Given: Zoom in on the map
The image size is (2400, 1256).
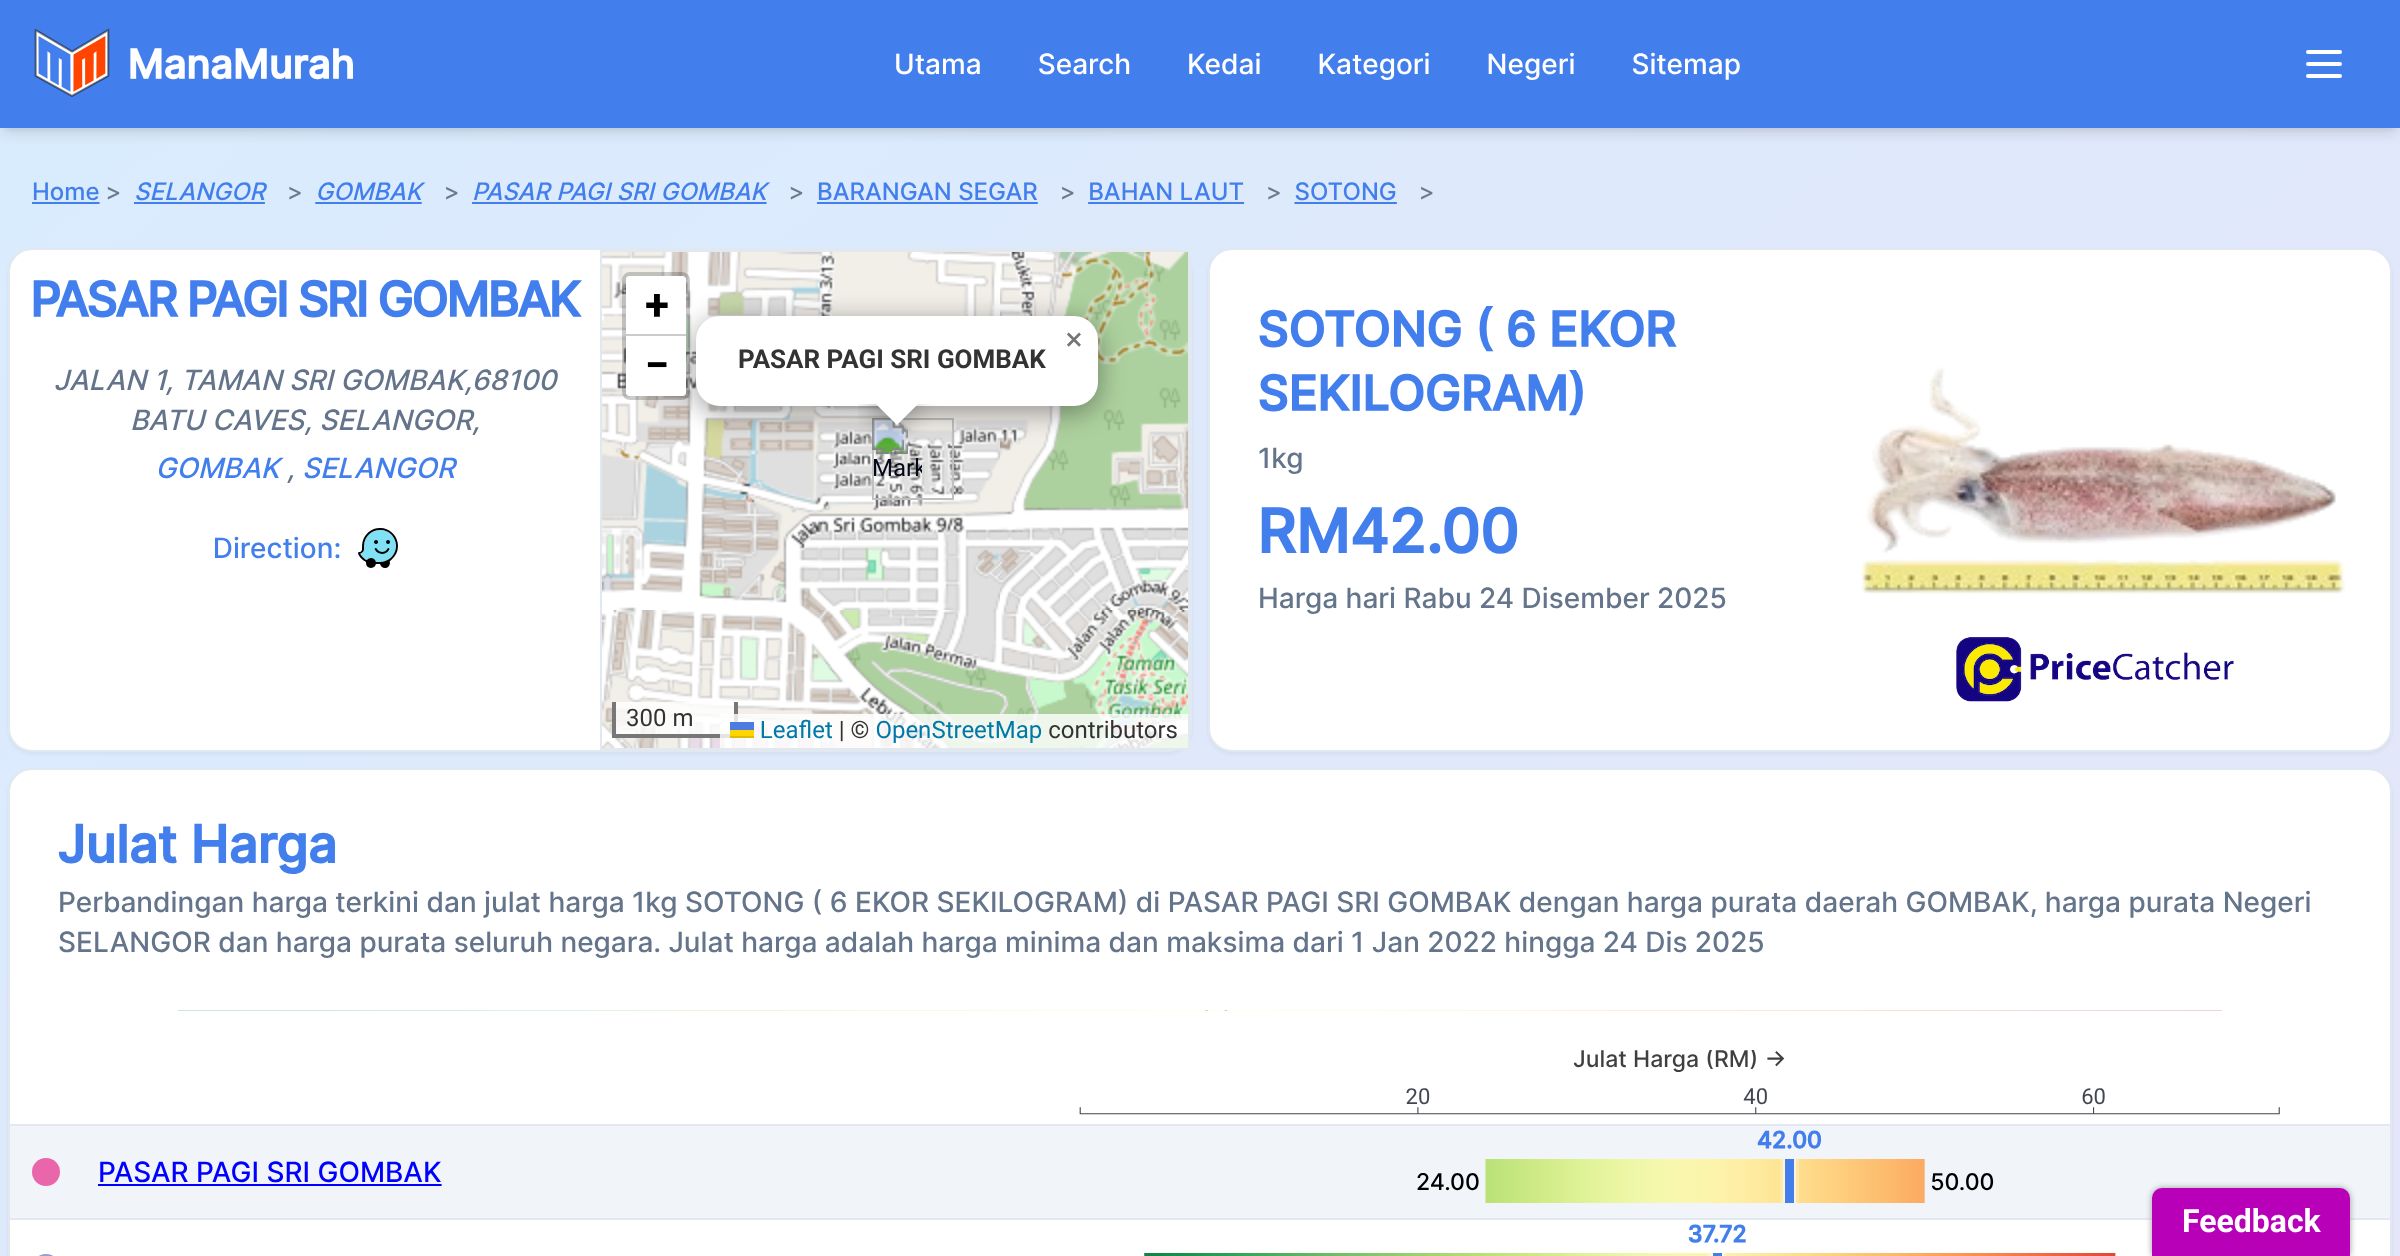Looking at the screenshot, I should pyautogui.click(x=656, y=305).
